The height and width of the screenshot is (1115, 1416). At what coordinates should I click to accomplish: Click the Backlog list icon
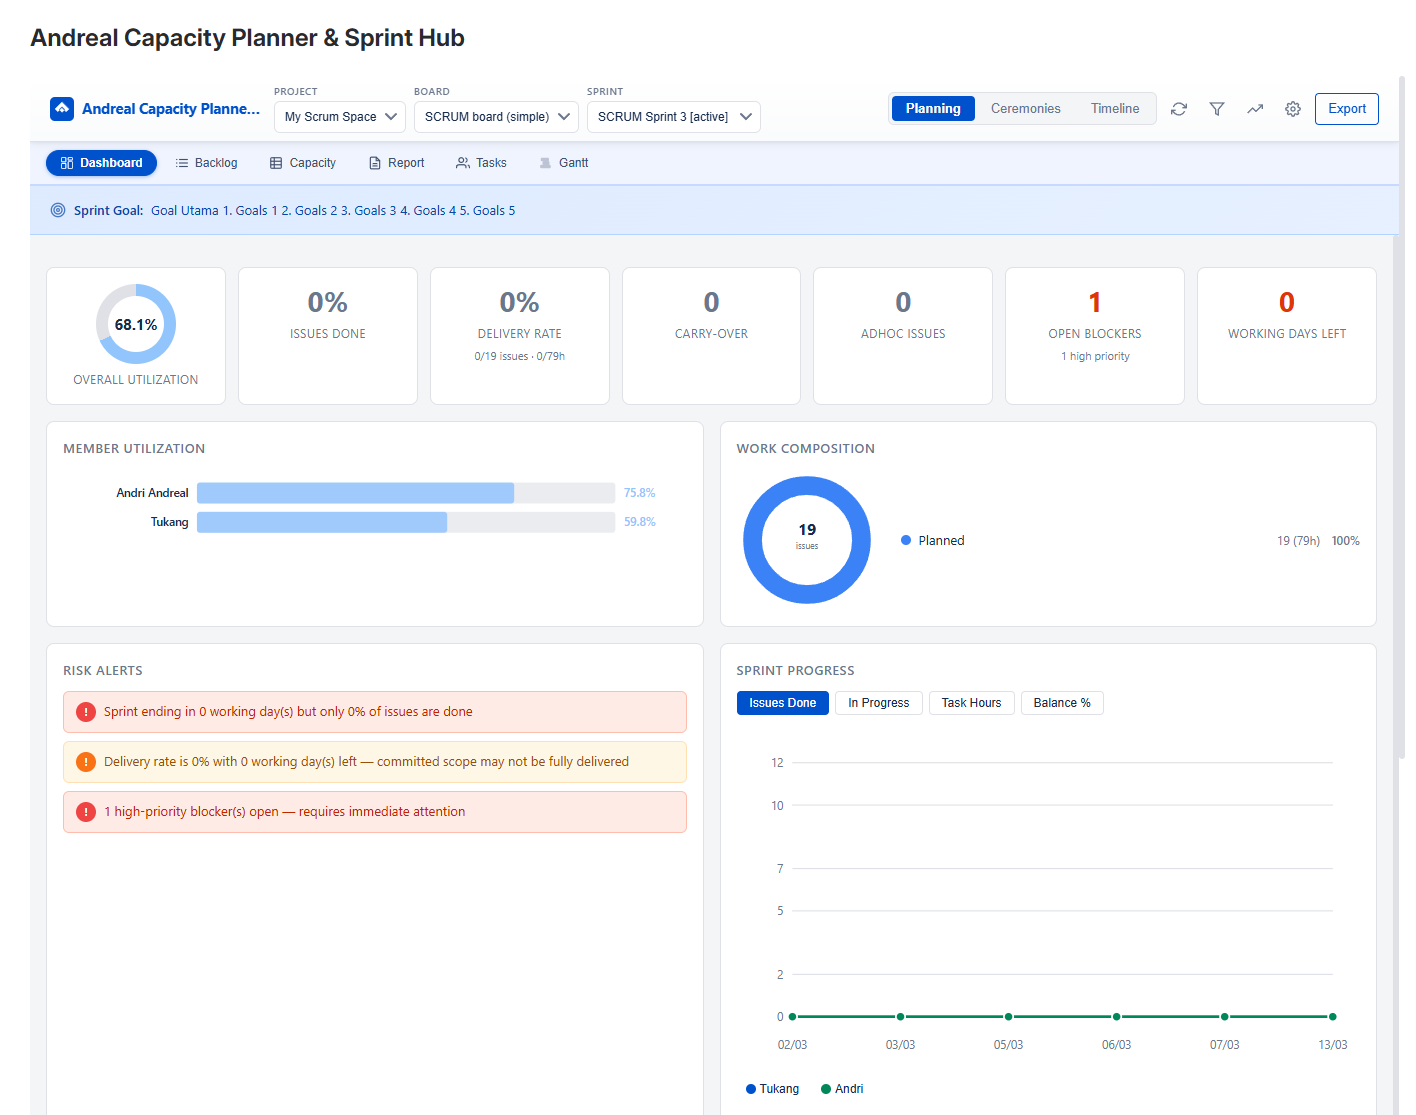pyautogui.click(x=182, y=162)
